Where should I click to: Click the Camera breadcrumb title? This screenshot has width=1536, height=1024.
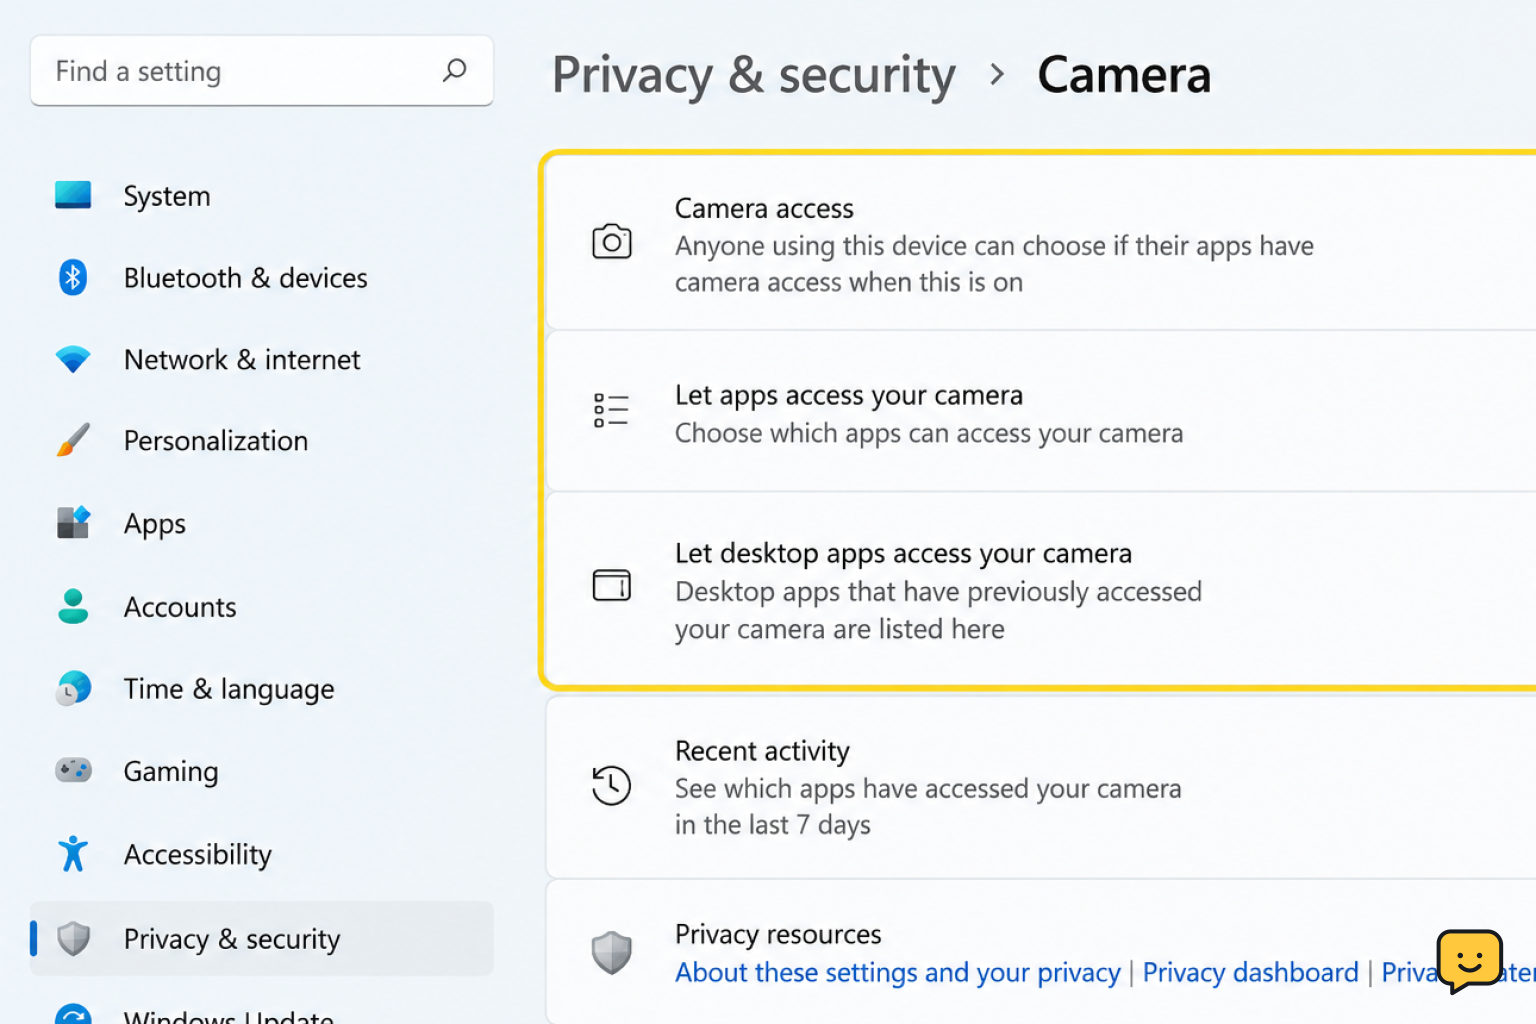[1124, 75]
